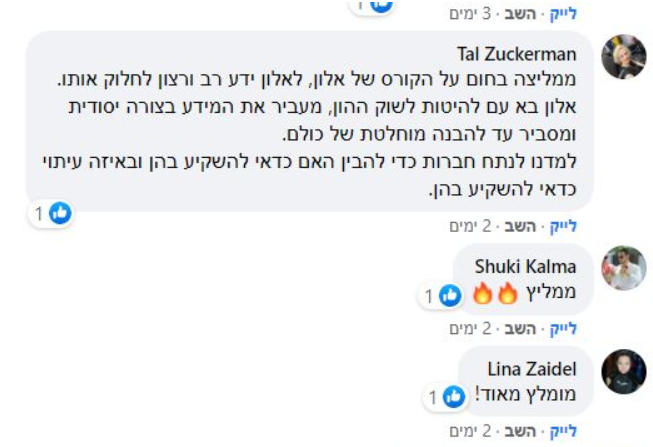Viewport: 653px width, 447px height.
Task: Reply to Shuki Kalma's comment with השב
Action: (x=521, y=328)
